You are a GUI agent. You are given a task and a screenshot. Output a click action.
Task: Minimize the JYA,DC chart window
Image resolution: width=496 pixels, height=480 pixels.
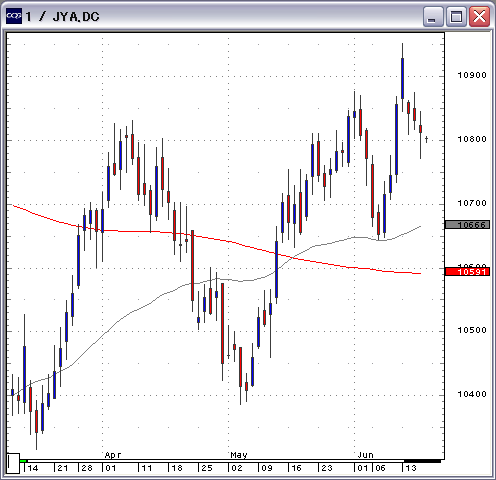[433, 17]
